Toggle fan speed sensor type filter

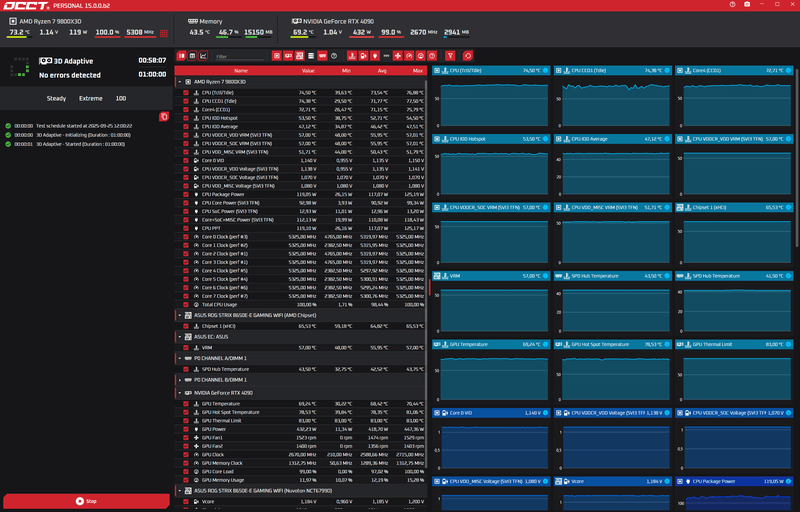(x=397, y=56)
